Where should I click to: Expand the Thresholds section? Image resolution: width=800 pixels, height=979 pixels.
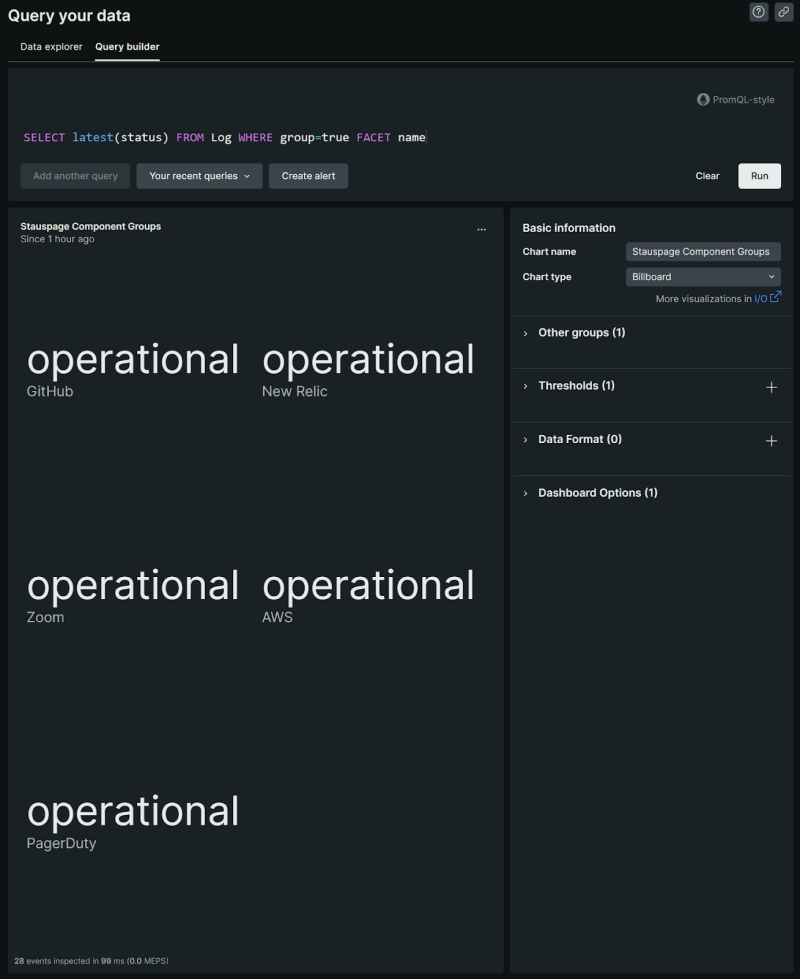[576, 385]
